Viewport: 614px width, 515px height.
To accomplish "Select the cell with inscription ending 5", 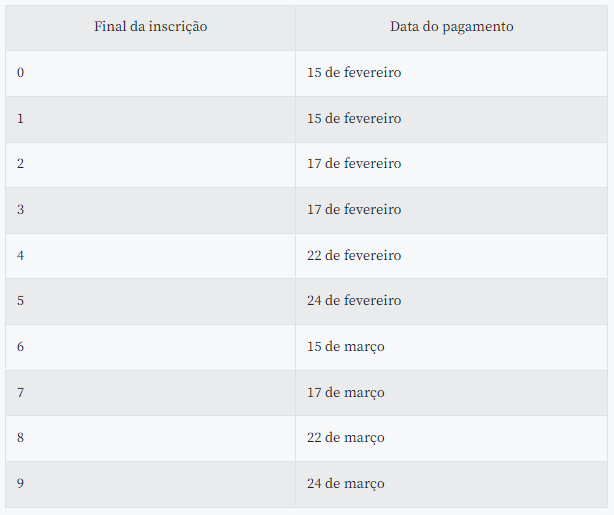I will pos(150,302).
